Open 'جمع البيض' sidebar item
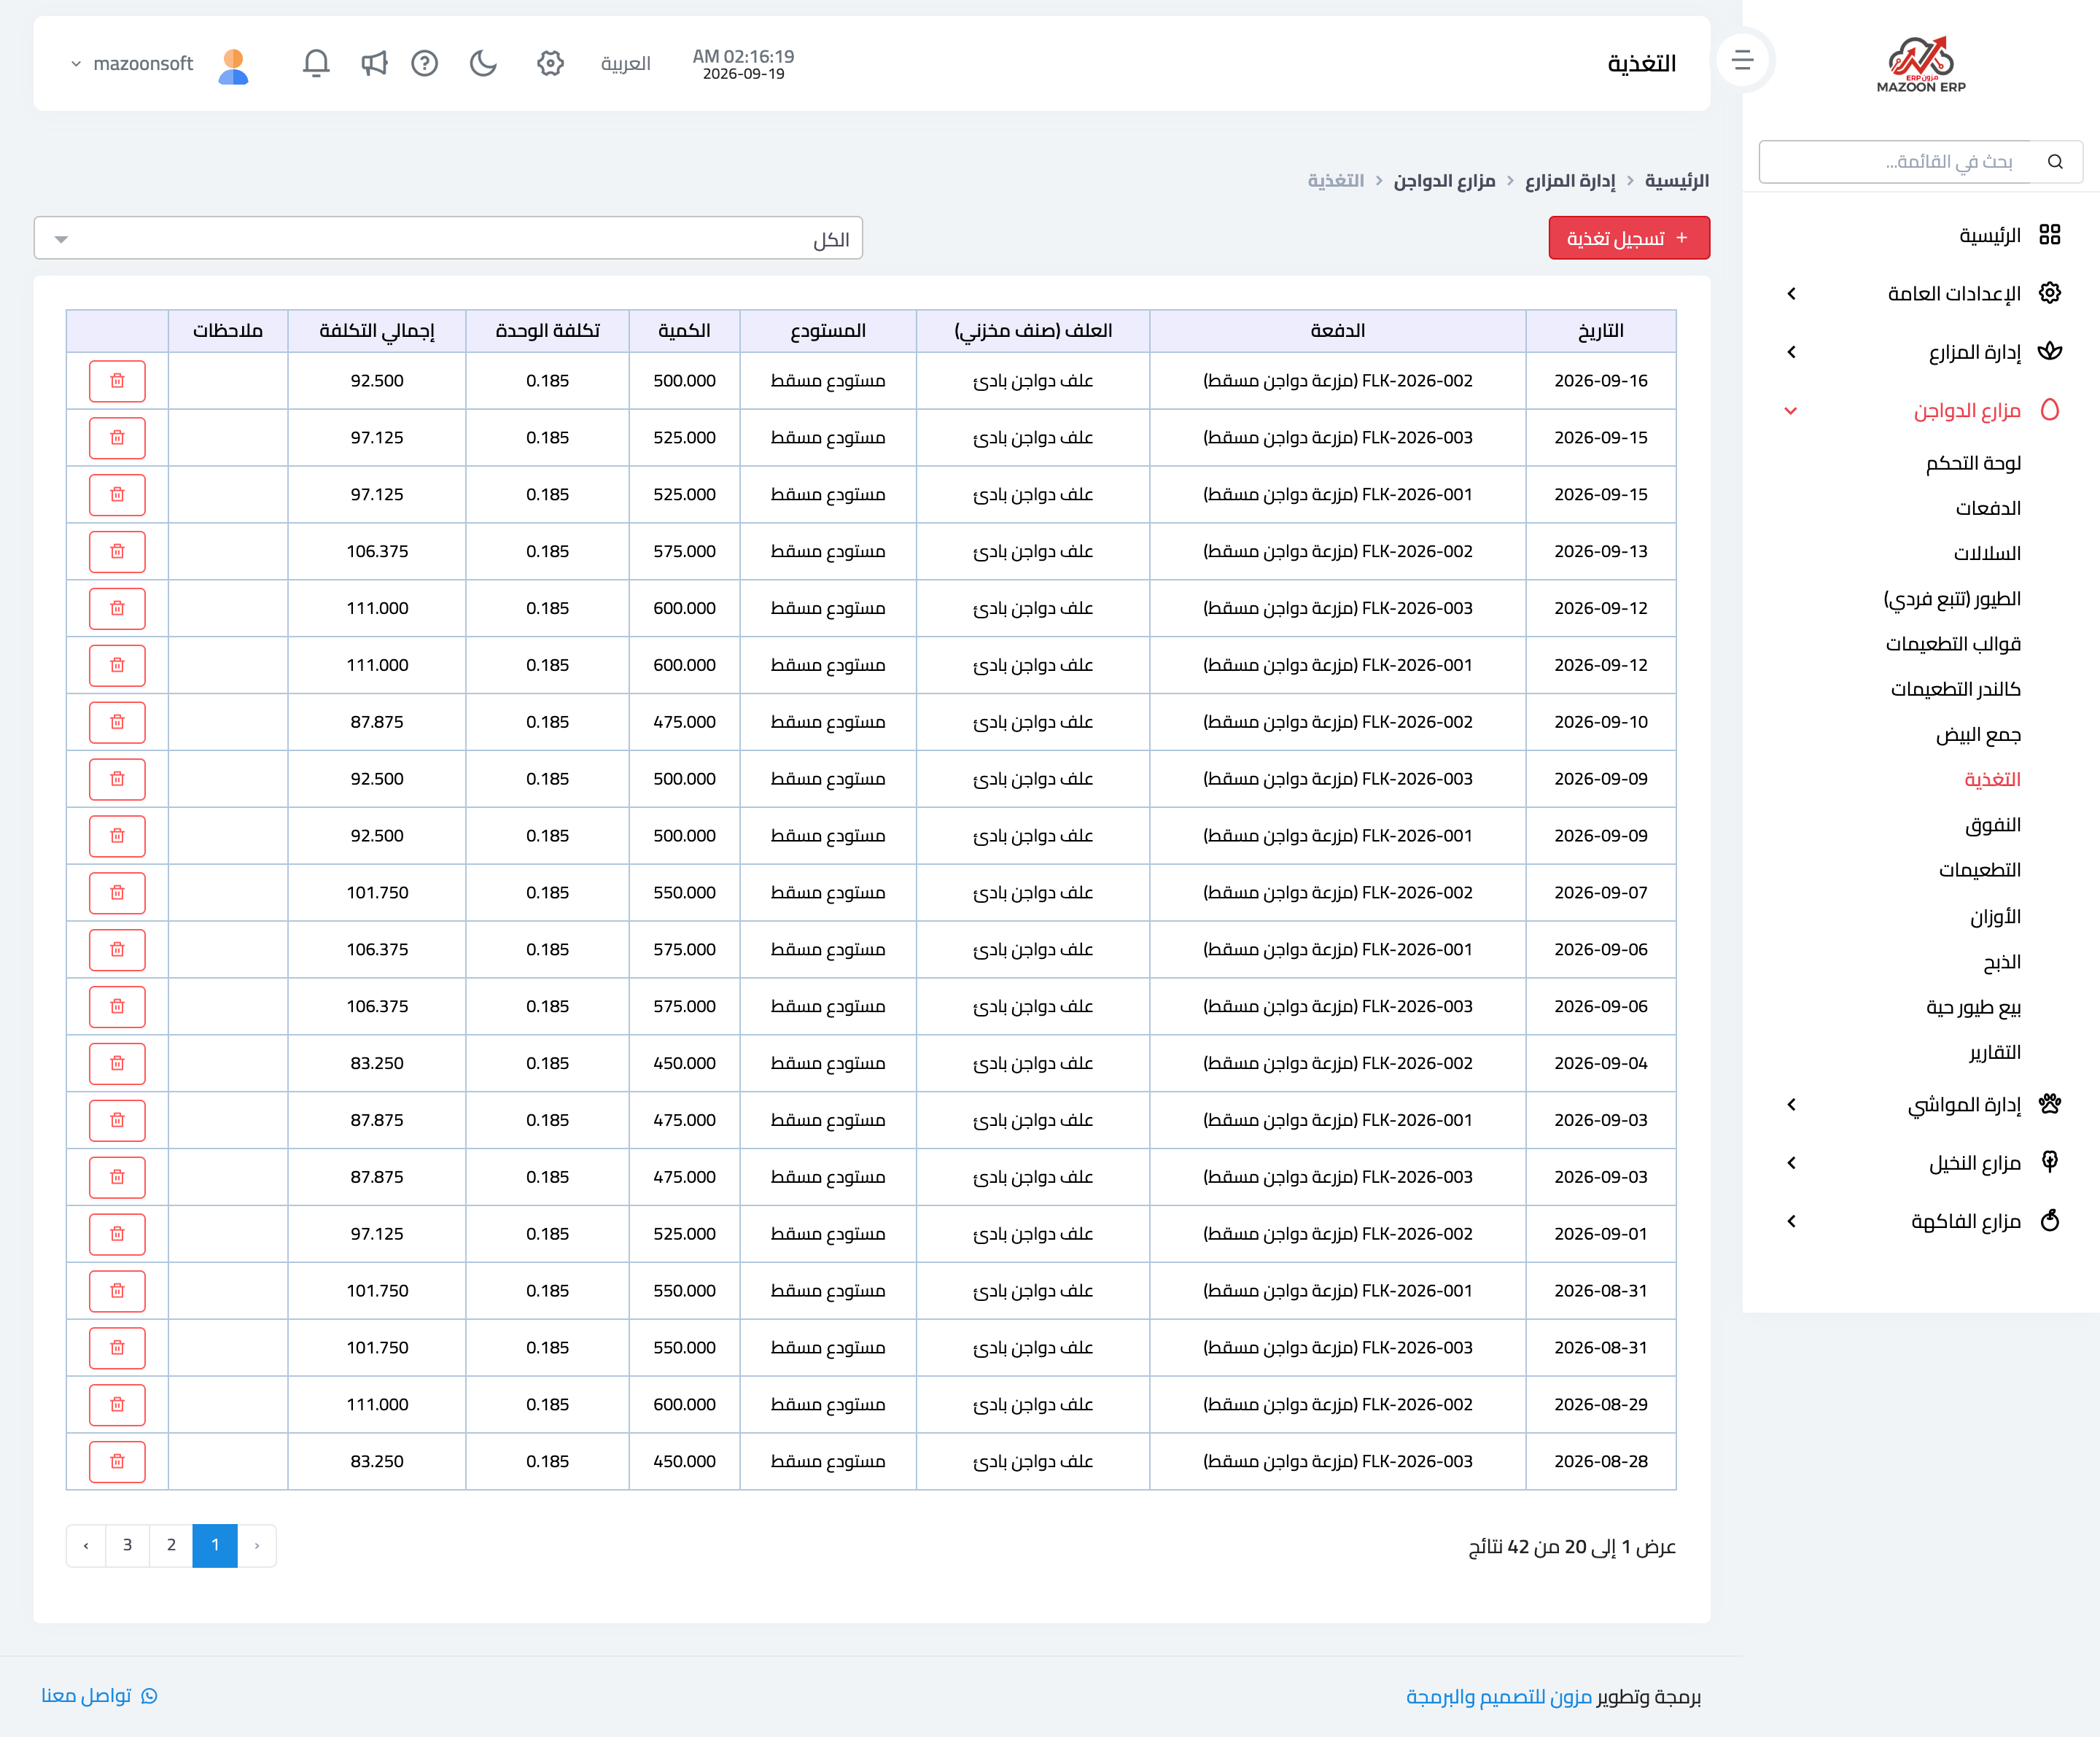Image resolution: width=2100 pixels, height=1737 pixels. click(1979, 735)
